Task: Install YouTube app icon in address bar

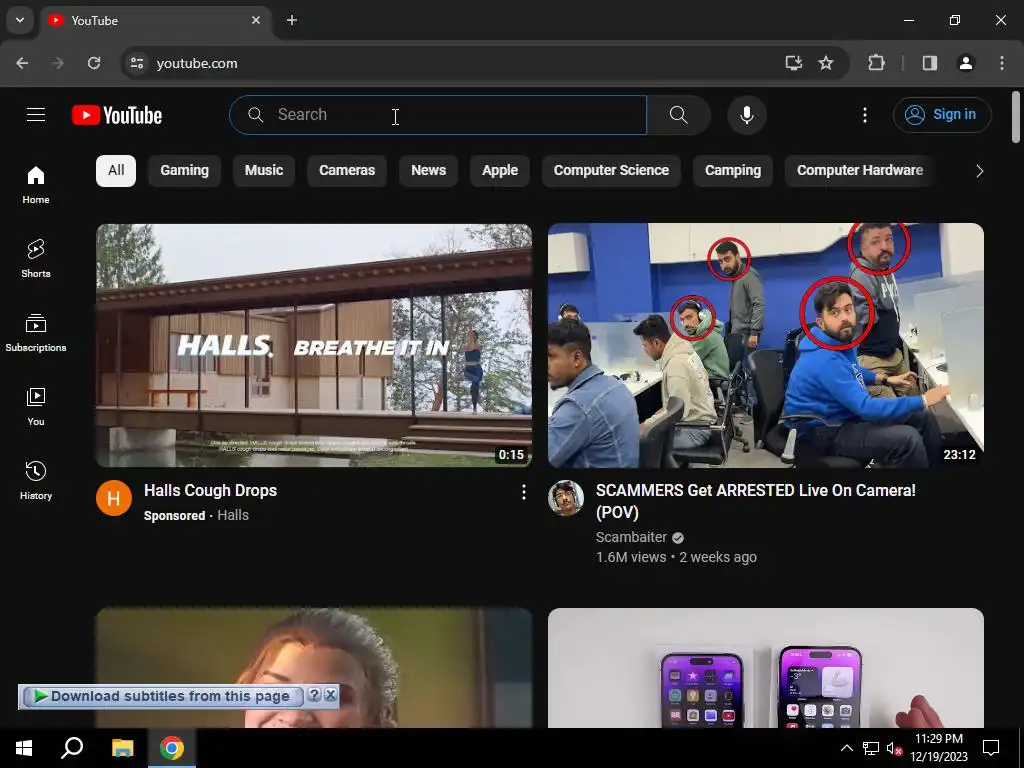Action: click(793, 63)
